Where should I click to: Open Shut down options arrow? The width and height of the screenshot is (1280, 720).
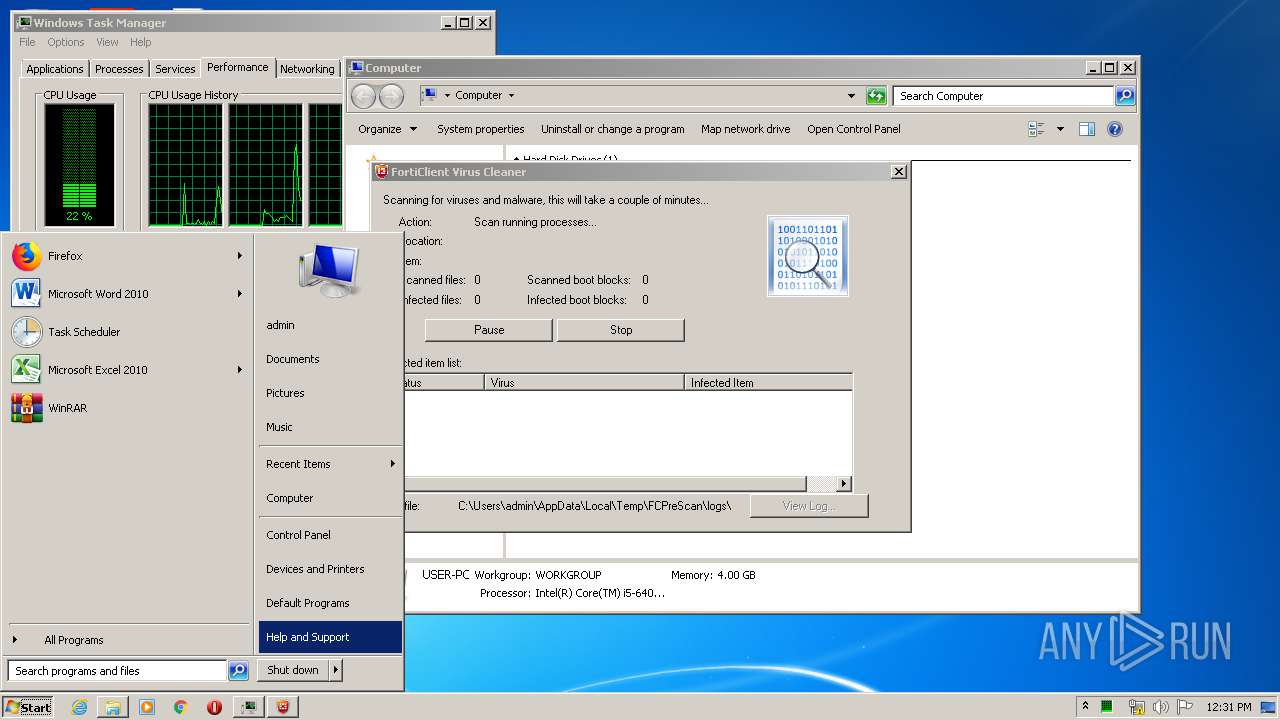coord(335,670)
